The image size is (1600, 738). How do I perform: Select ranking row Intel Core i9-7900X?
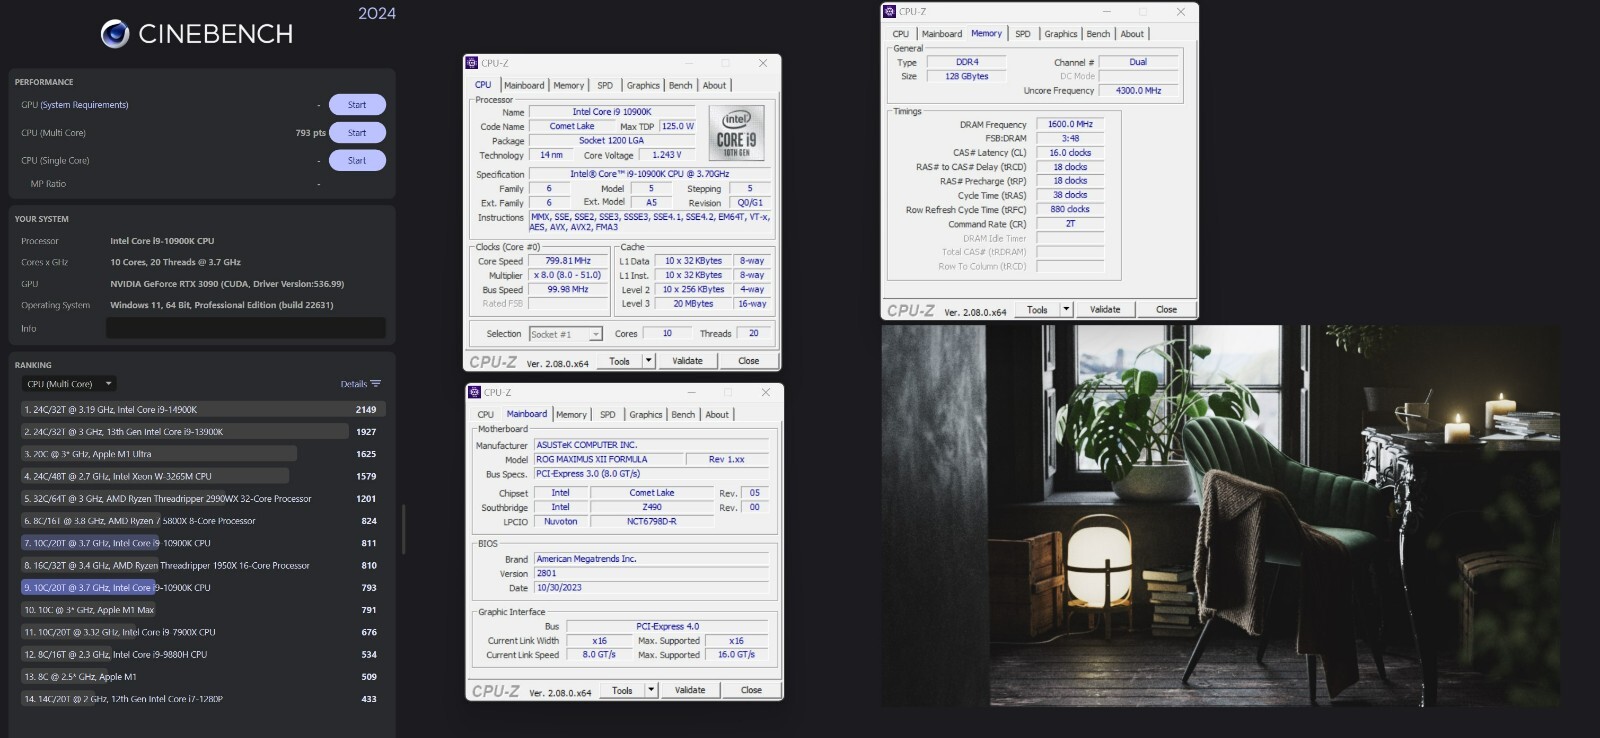click(x=204, y=632)
